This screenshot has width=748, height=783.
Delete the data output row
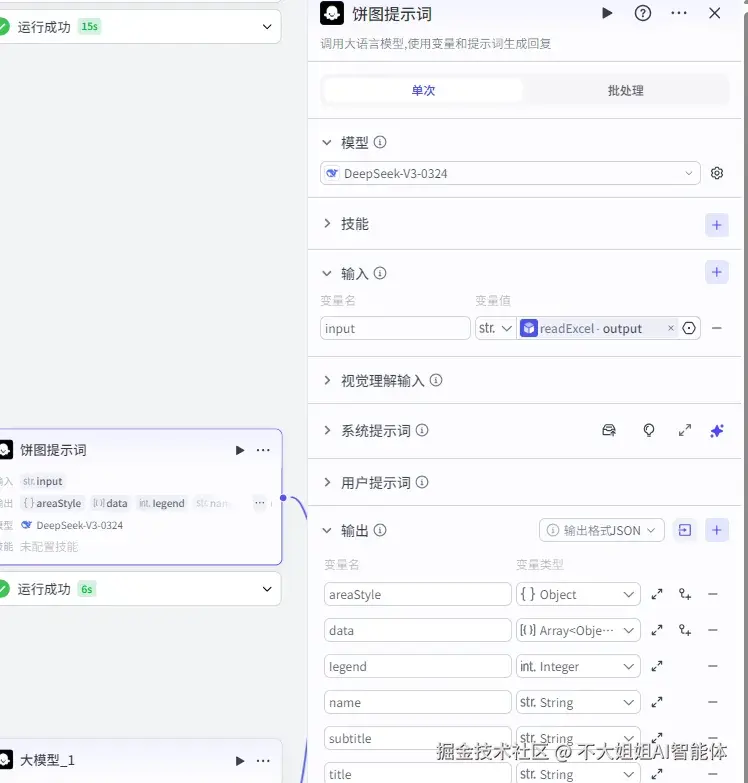713,630
